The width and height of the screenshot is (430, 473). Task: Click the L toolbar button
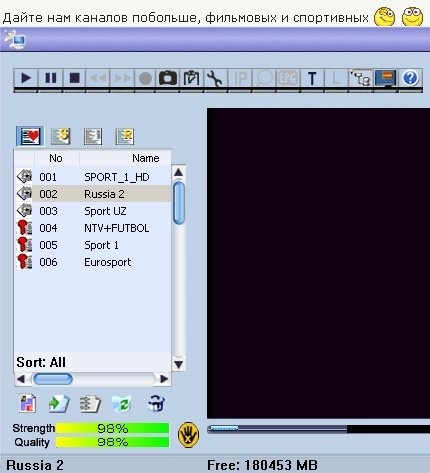pyautogui.click(x=336, y=78)
